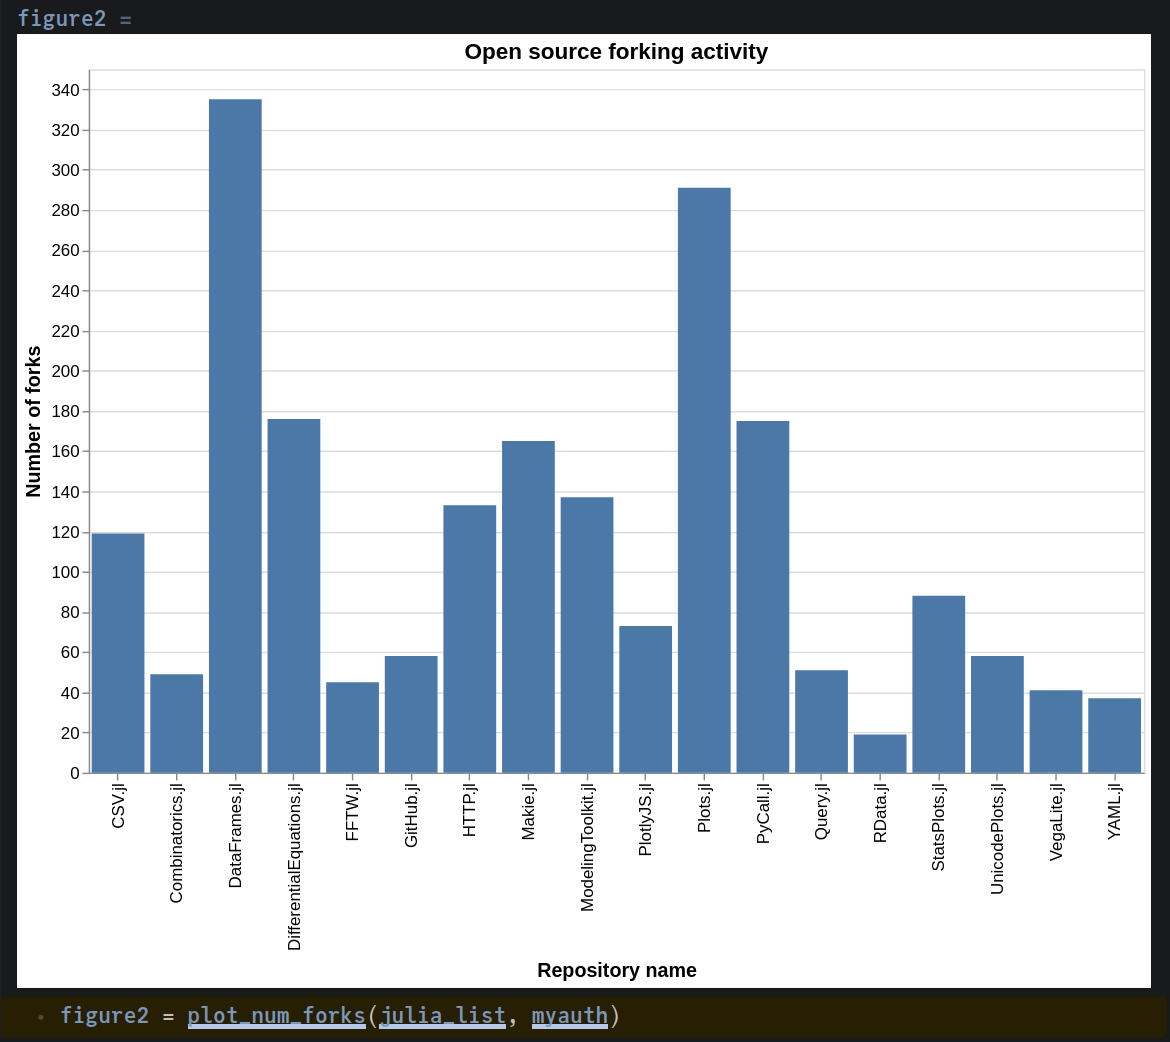The image size is (1170, 1042).
Task: Click the HTTP.jl bar
Action: [470, 639]
